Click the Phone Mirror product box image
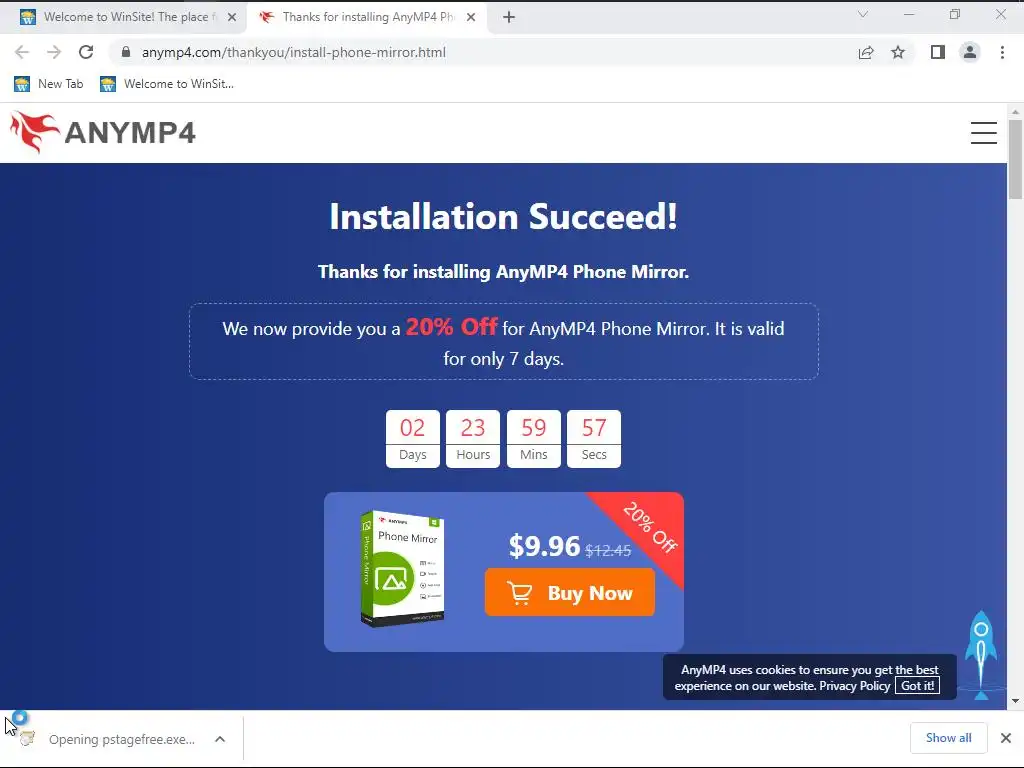The image size is (1024, 768). (402, 568)
